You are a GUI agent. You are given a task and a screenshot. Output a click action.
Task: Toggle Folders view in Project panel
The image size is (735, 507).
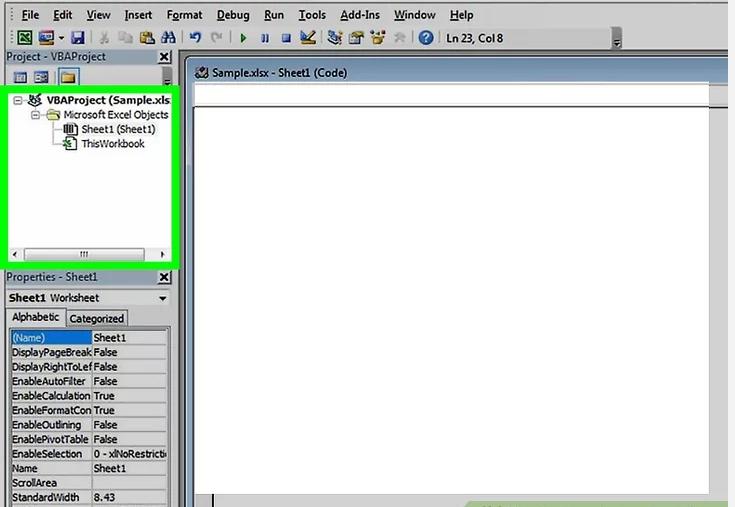[x=67, y=77]
